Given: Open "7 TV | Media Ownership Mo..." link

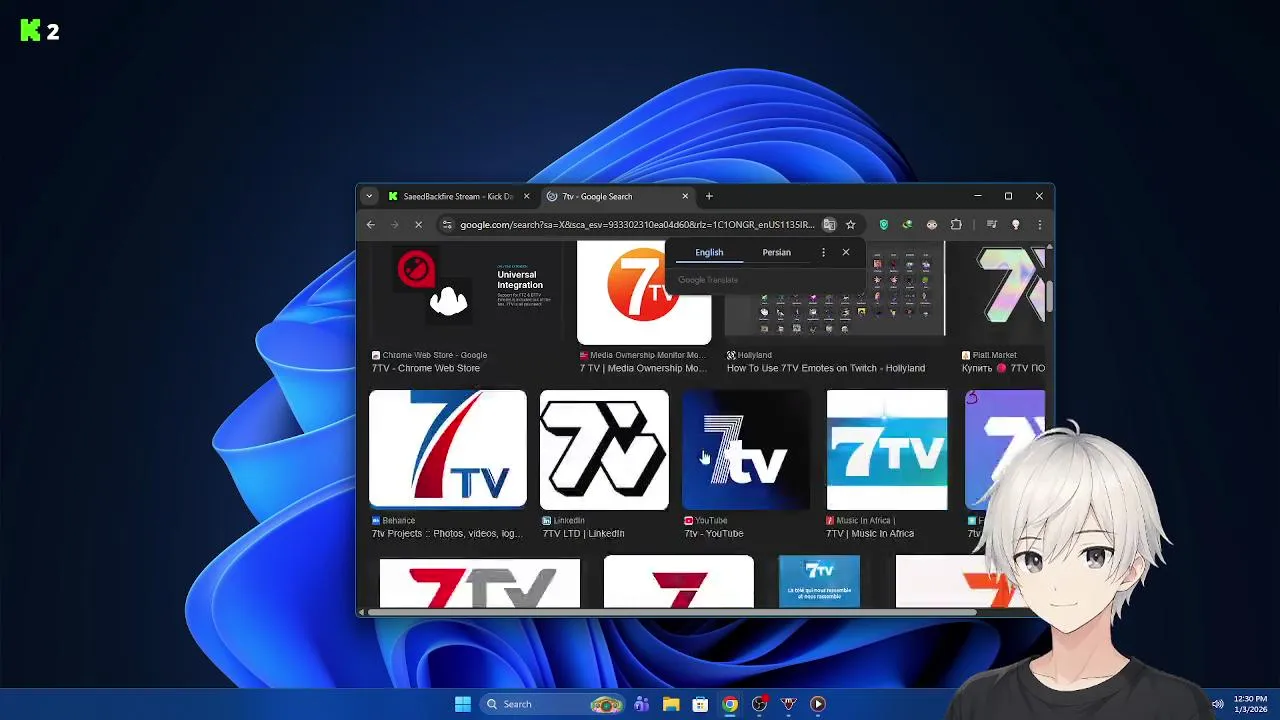Looking at the screenshot, I should point(643,368).
